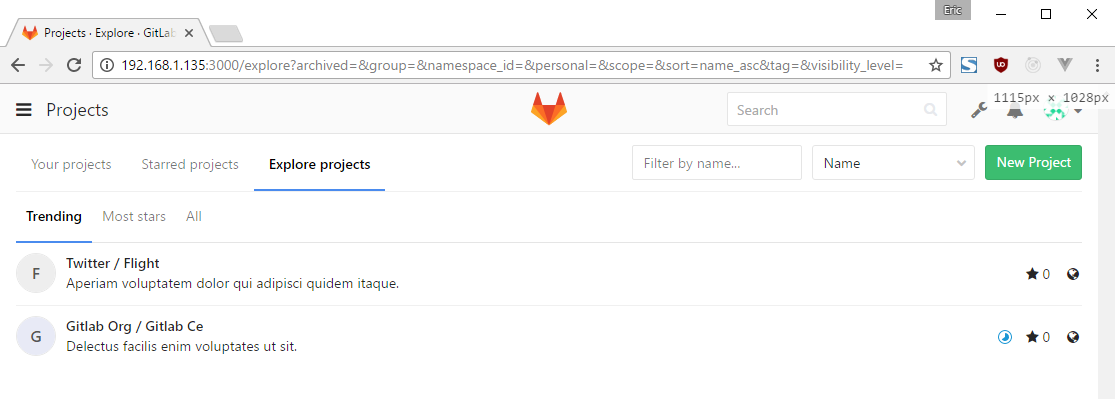Click the description 'Delectus facilis enim voluptates ut sit.'
Image resolution: width=1115 pixels, height=399 pixels.
(x=181, y=346)
